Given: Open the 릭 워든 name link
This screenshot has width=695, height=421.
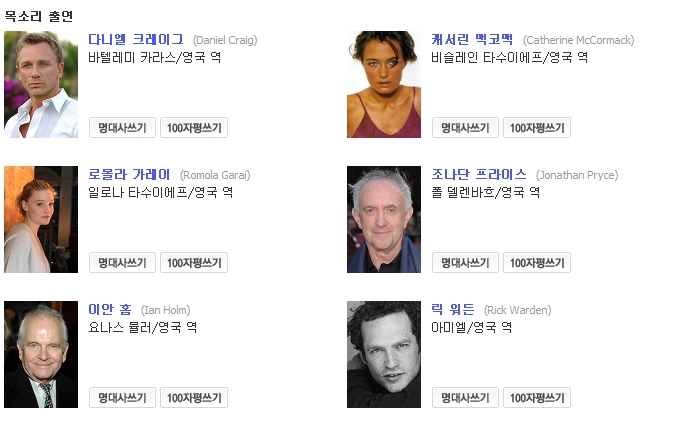Looking at the screenshot, I should (x=453, y=309).
